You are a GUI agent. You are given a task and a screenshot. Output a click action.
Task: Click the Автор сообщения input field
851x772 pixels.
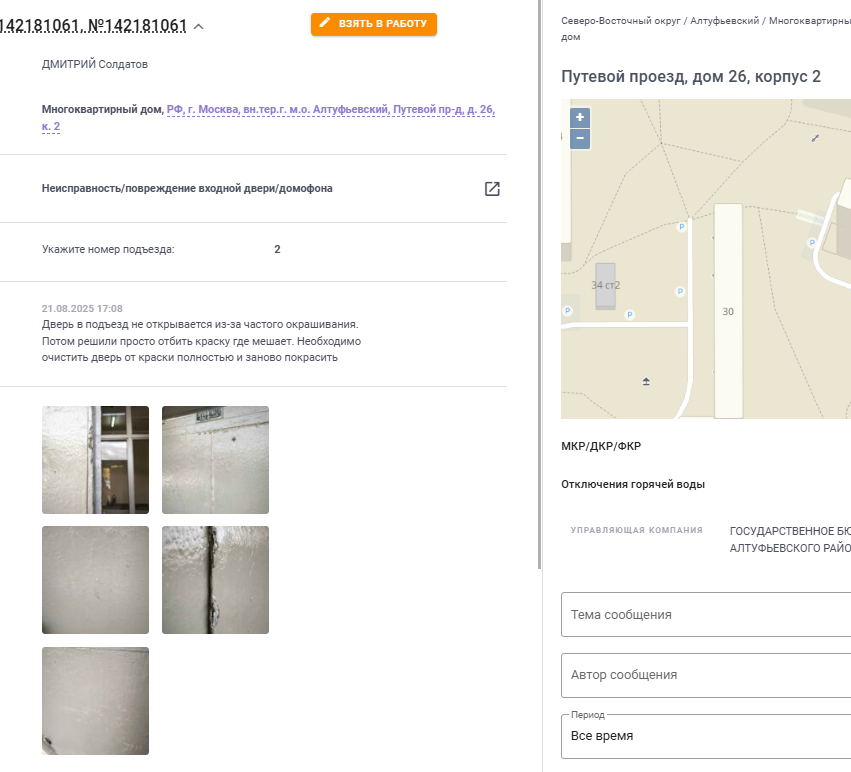[706, 675]
